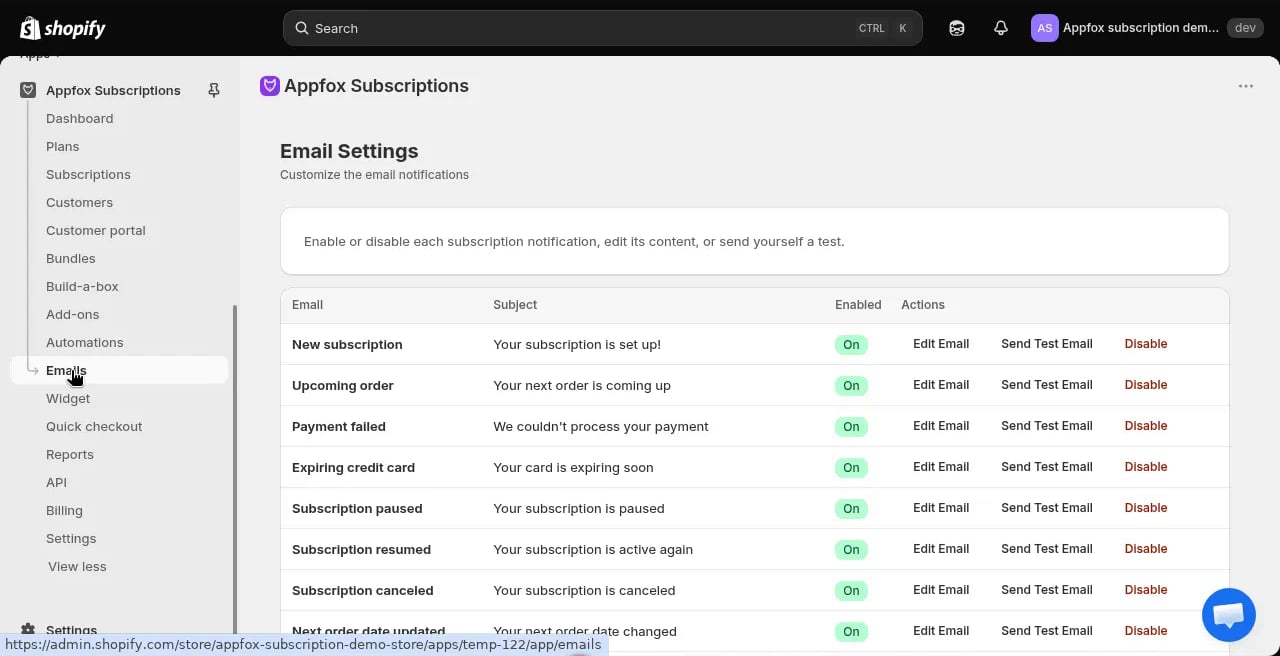Open the Plans page
Viewport: 1280px width, 656px height.
tap(62, 146)
